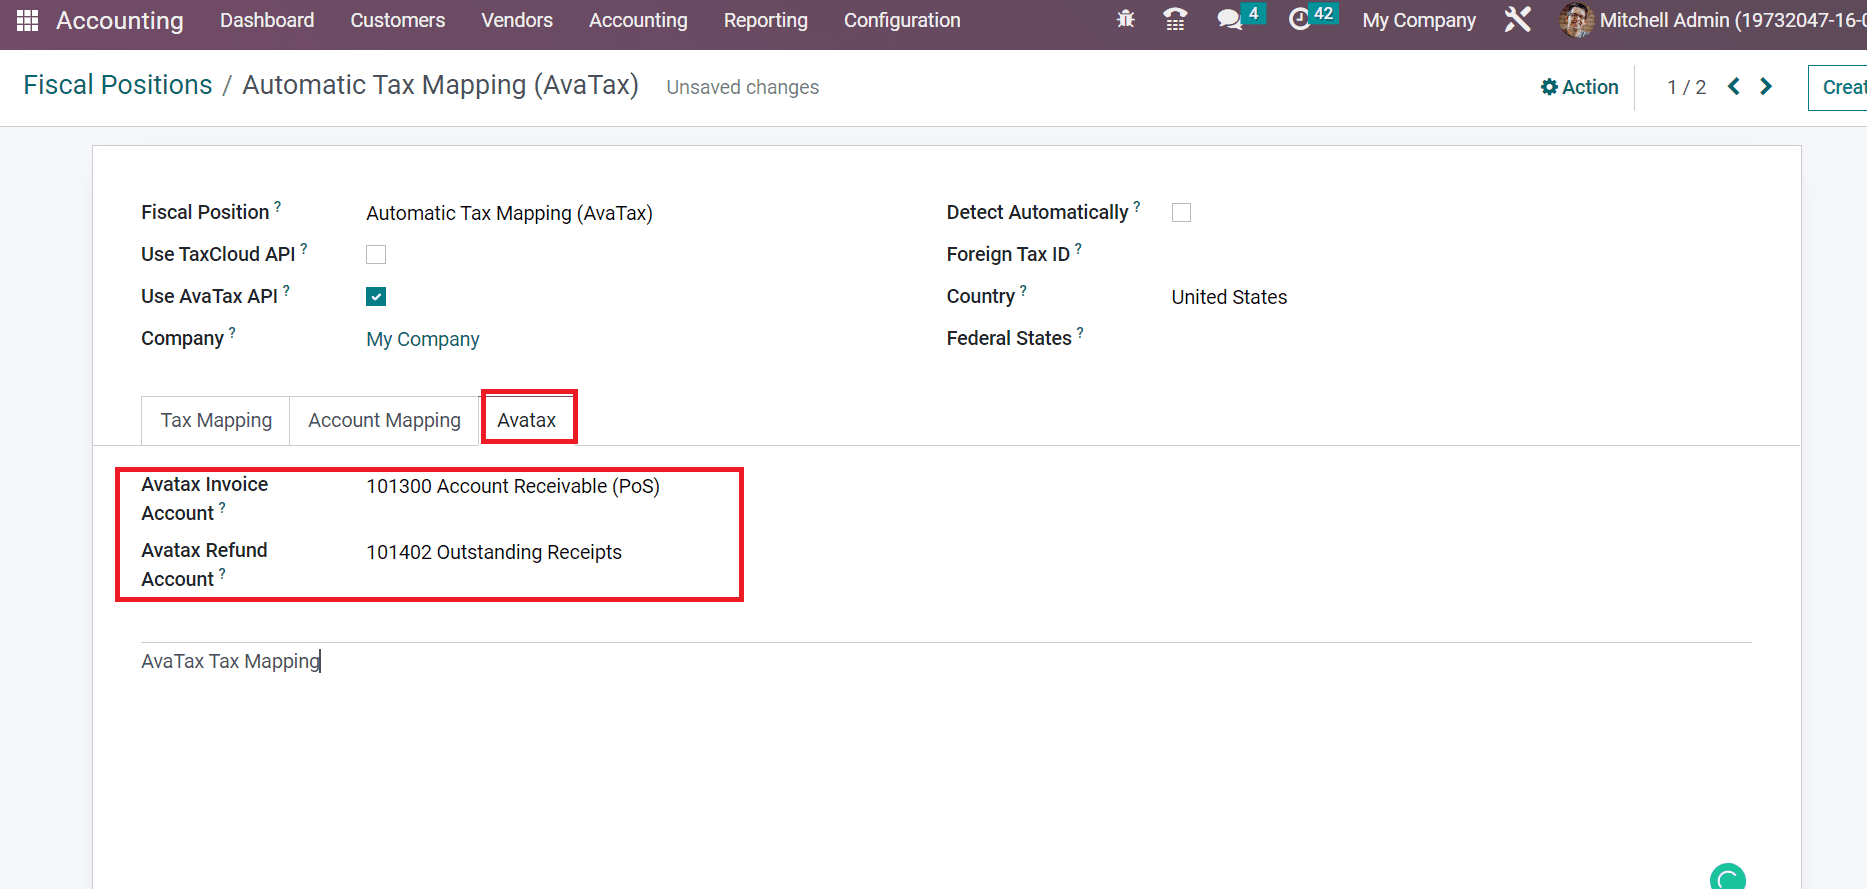Click the pager counter 1 / 2

coord(1686,87)
